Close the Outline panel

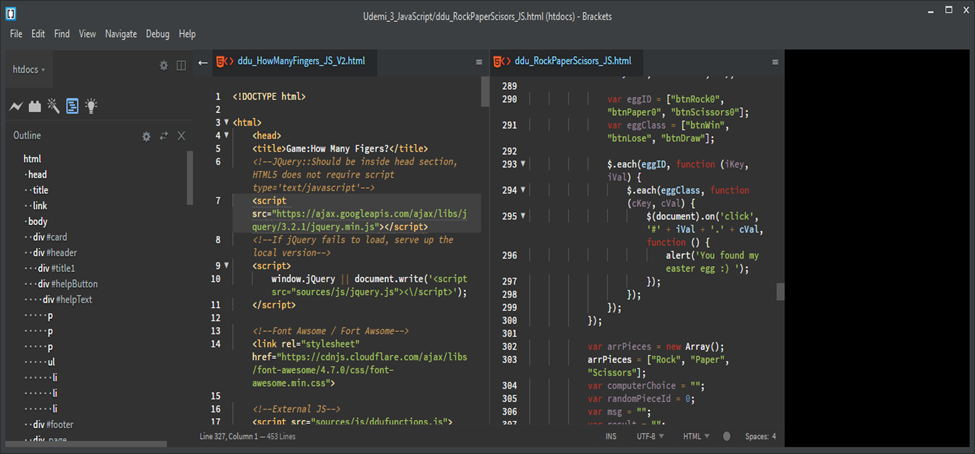[x=181, y=136]
